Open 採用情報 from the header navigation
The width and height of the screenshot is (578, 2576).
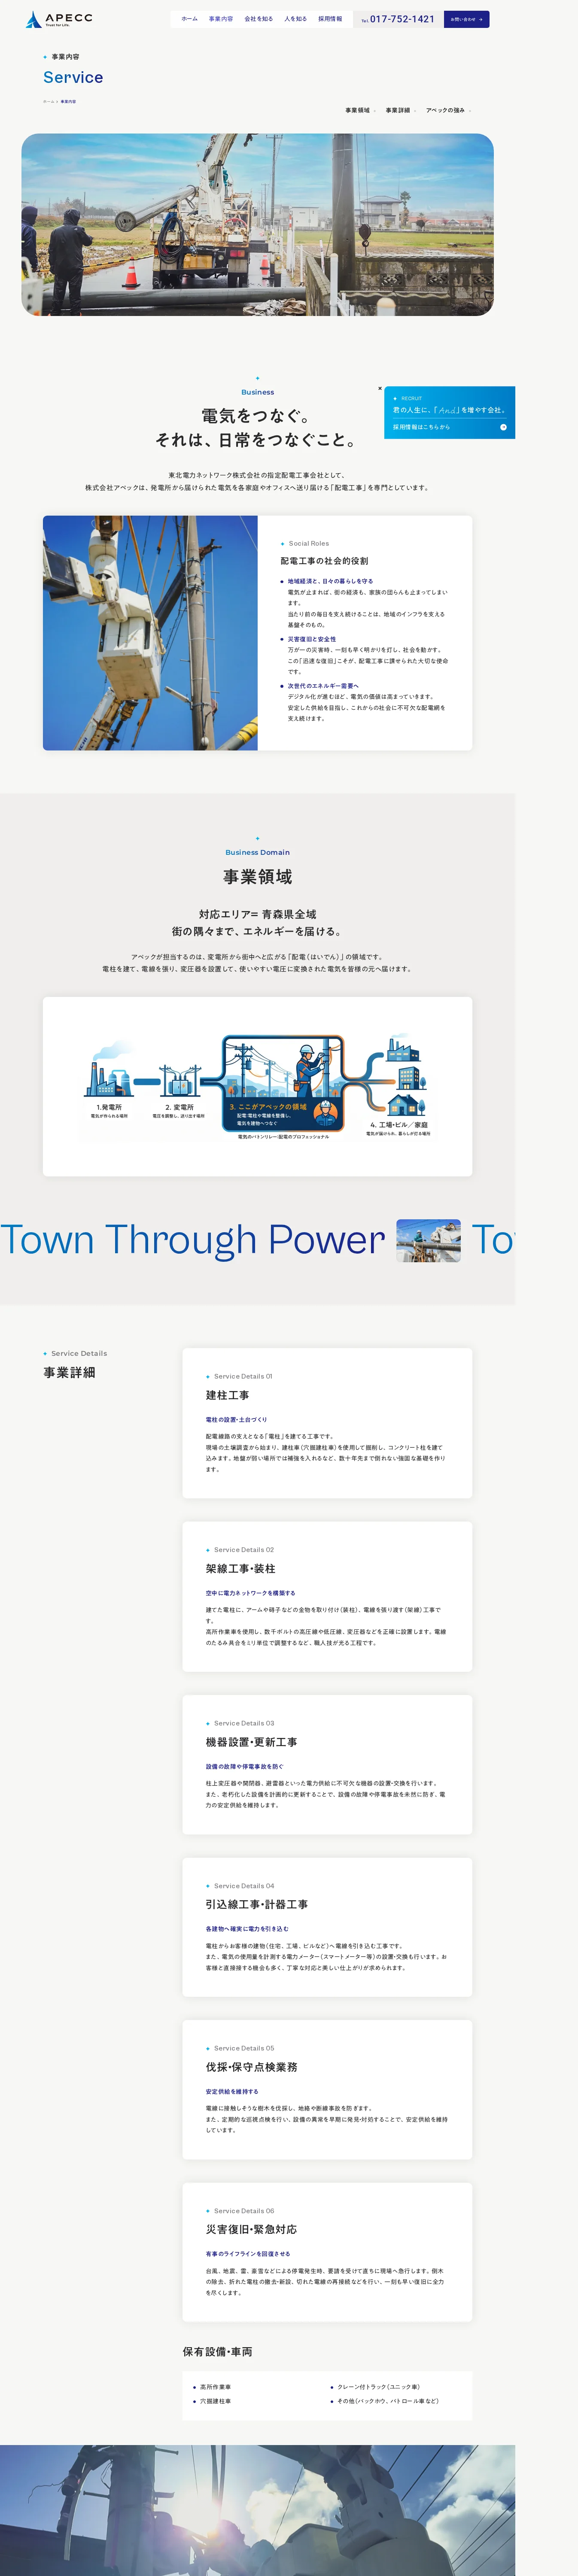pyautogui.click(x=330, y=19)
